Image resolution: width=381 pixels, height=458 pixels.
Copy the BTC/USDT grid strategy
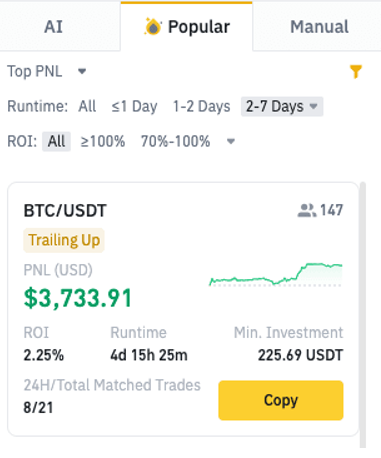281,400
